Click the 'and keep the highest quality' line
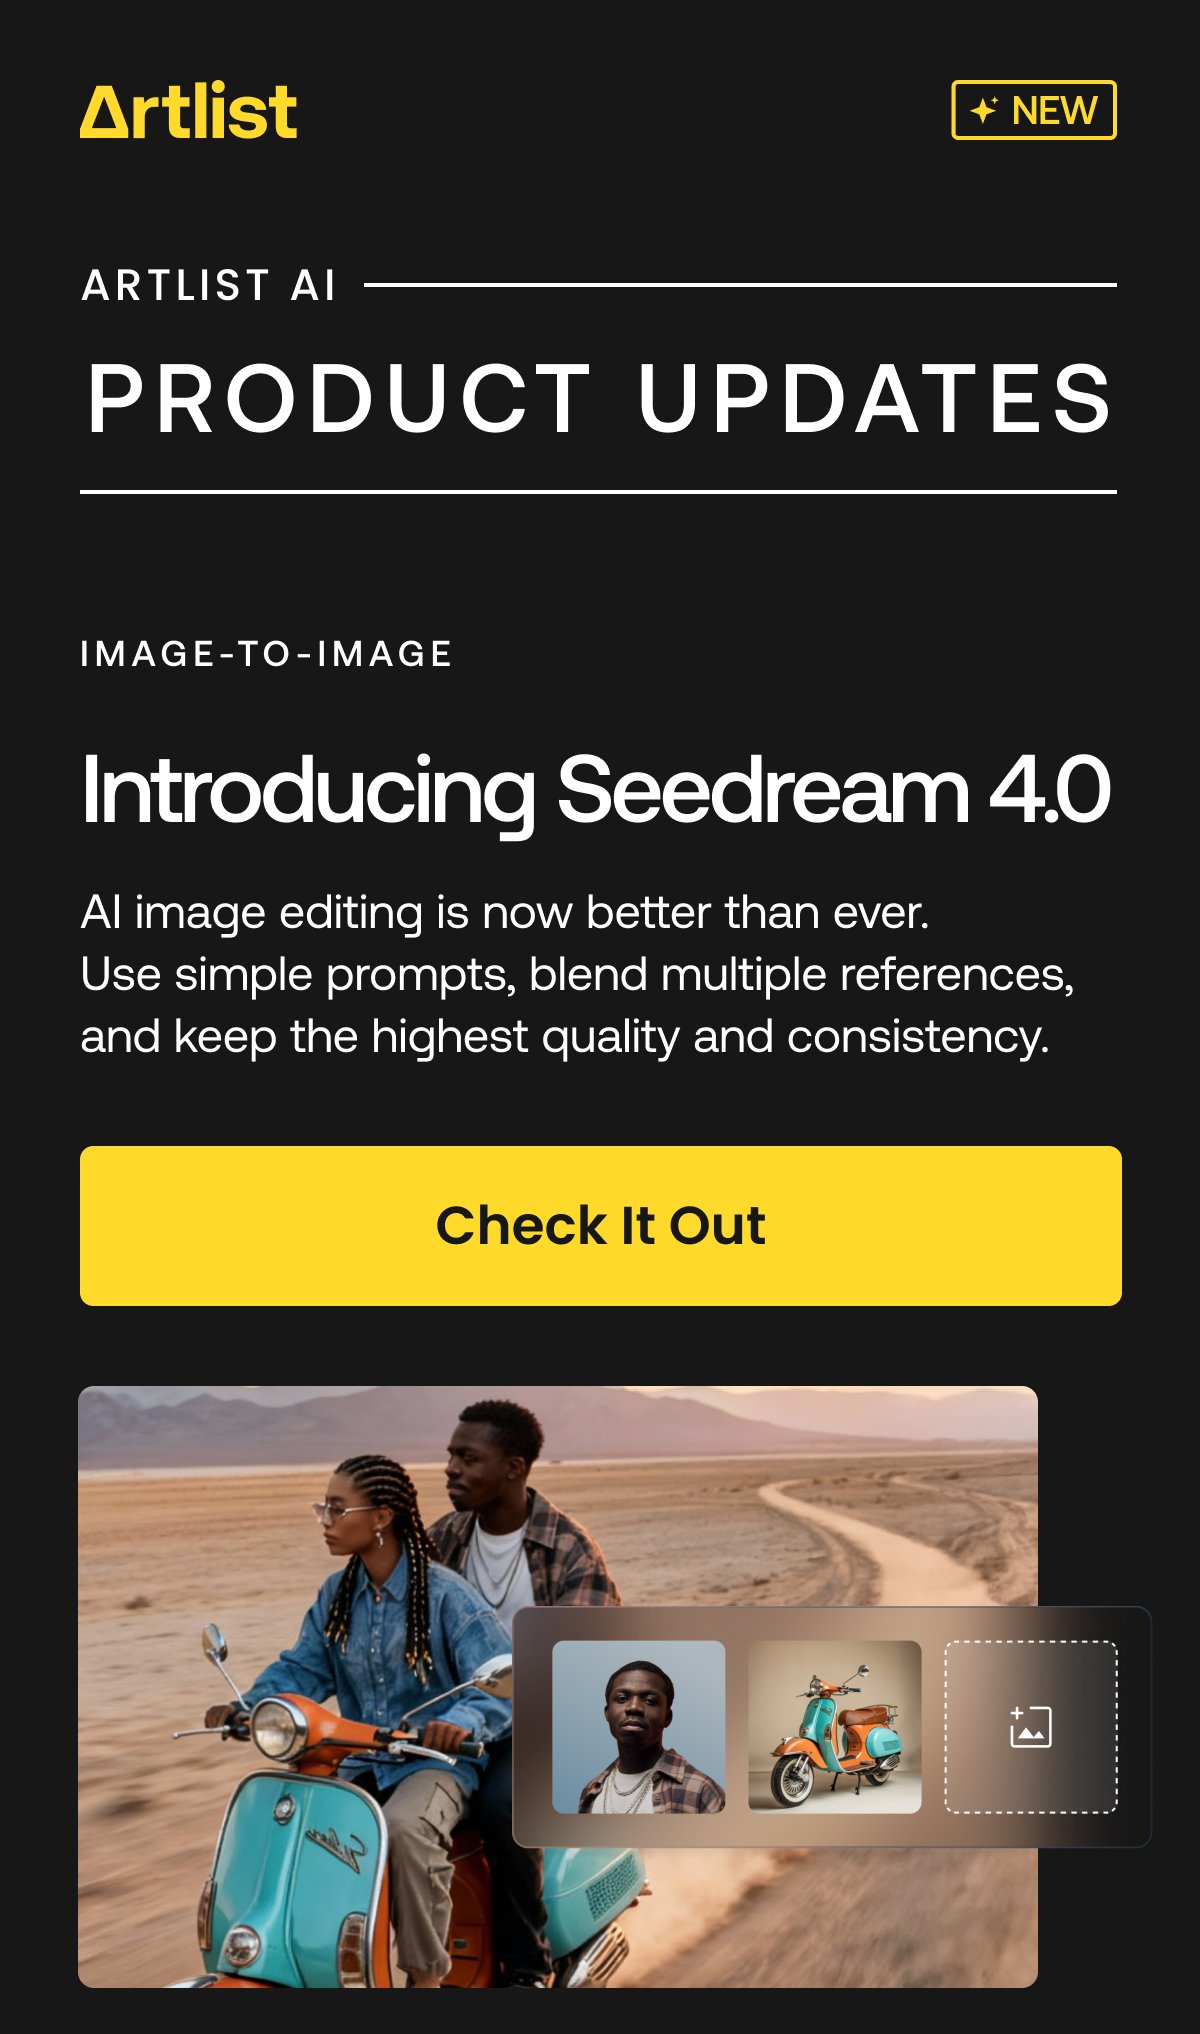This screenshot has height=2034, width=1200. tap(565, 1037)
